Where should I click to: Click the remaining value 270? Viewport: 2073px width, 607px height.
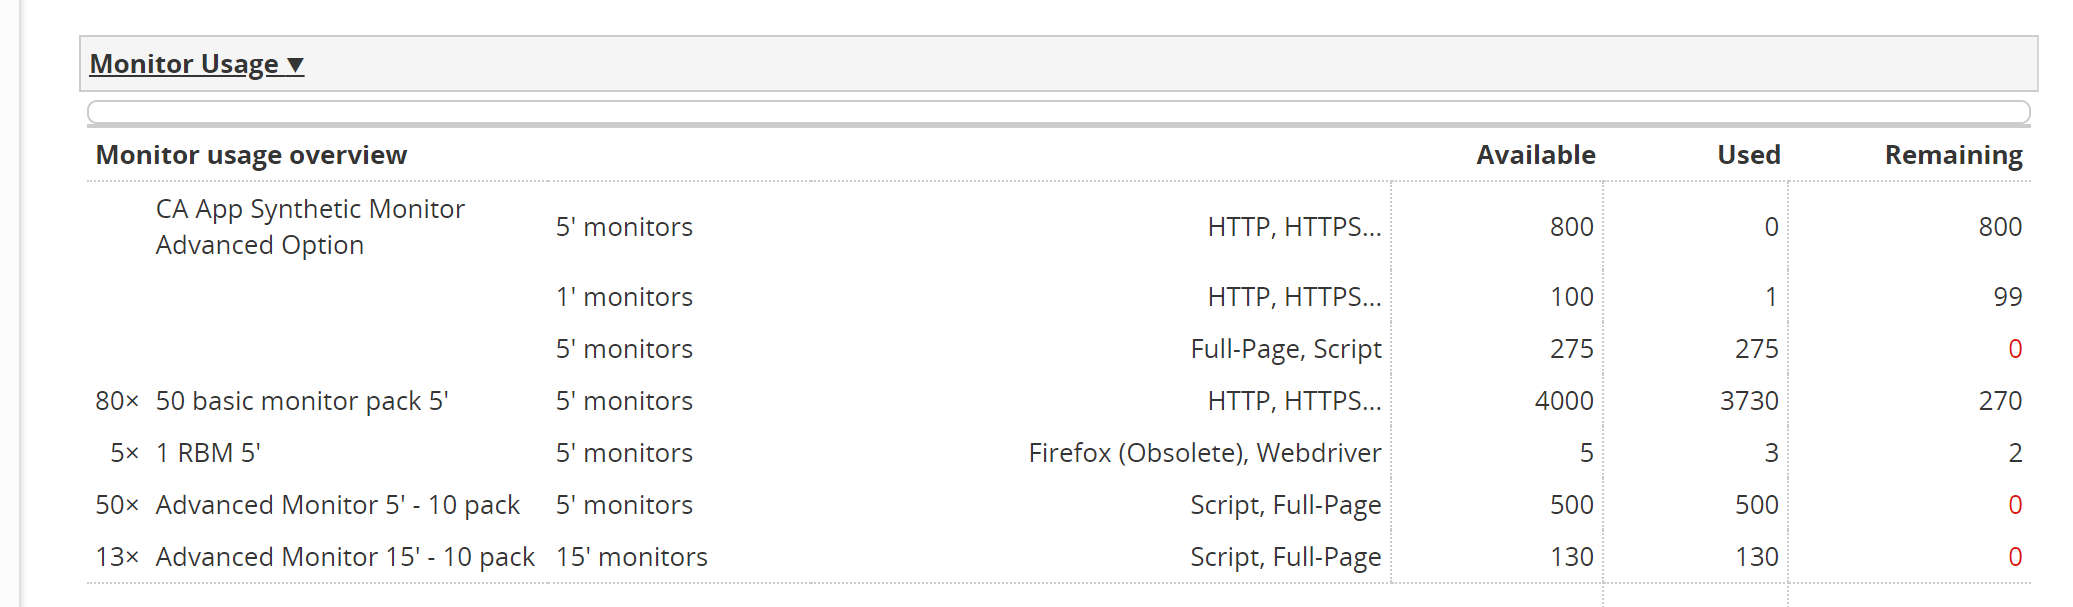tap(1999, 401)
